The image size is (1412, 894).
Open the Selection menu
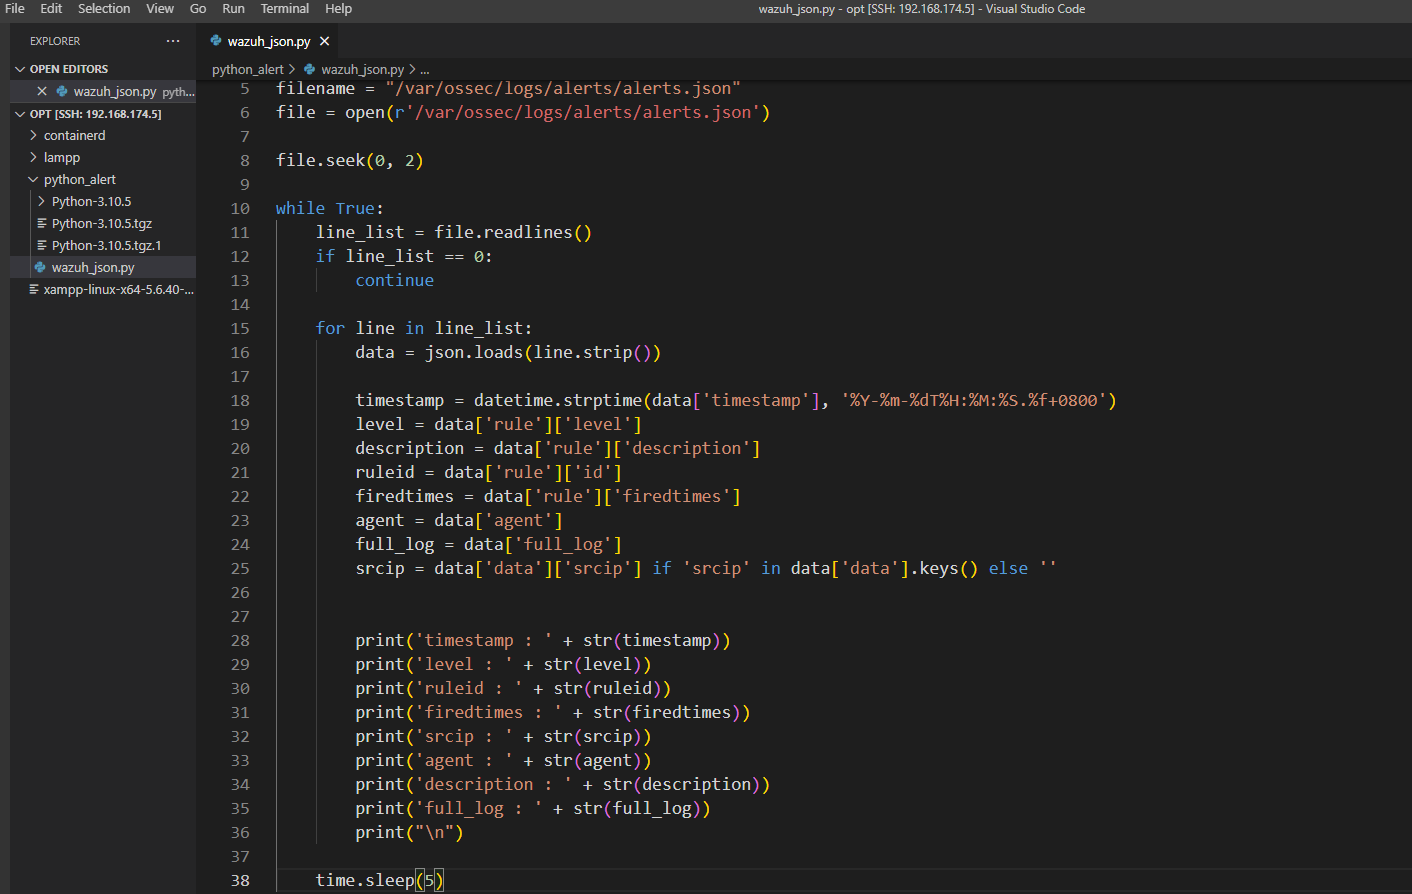tap(104, 8)
